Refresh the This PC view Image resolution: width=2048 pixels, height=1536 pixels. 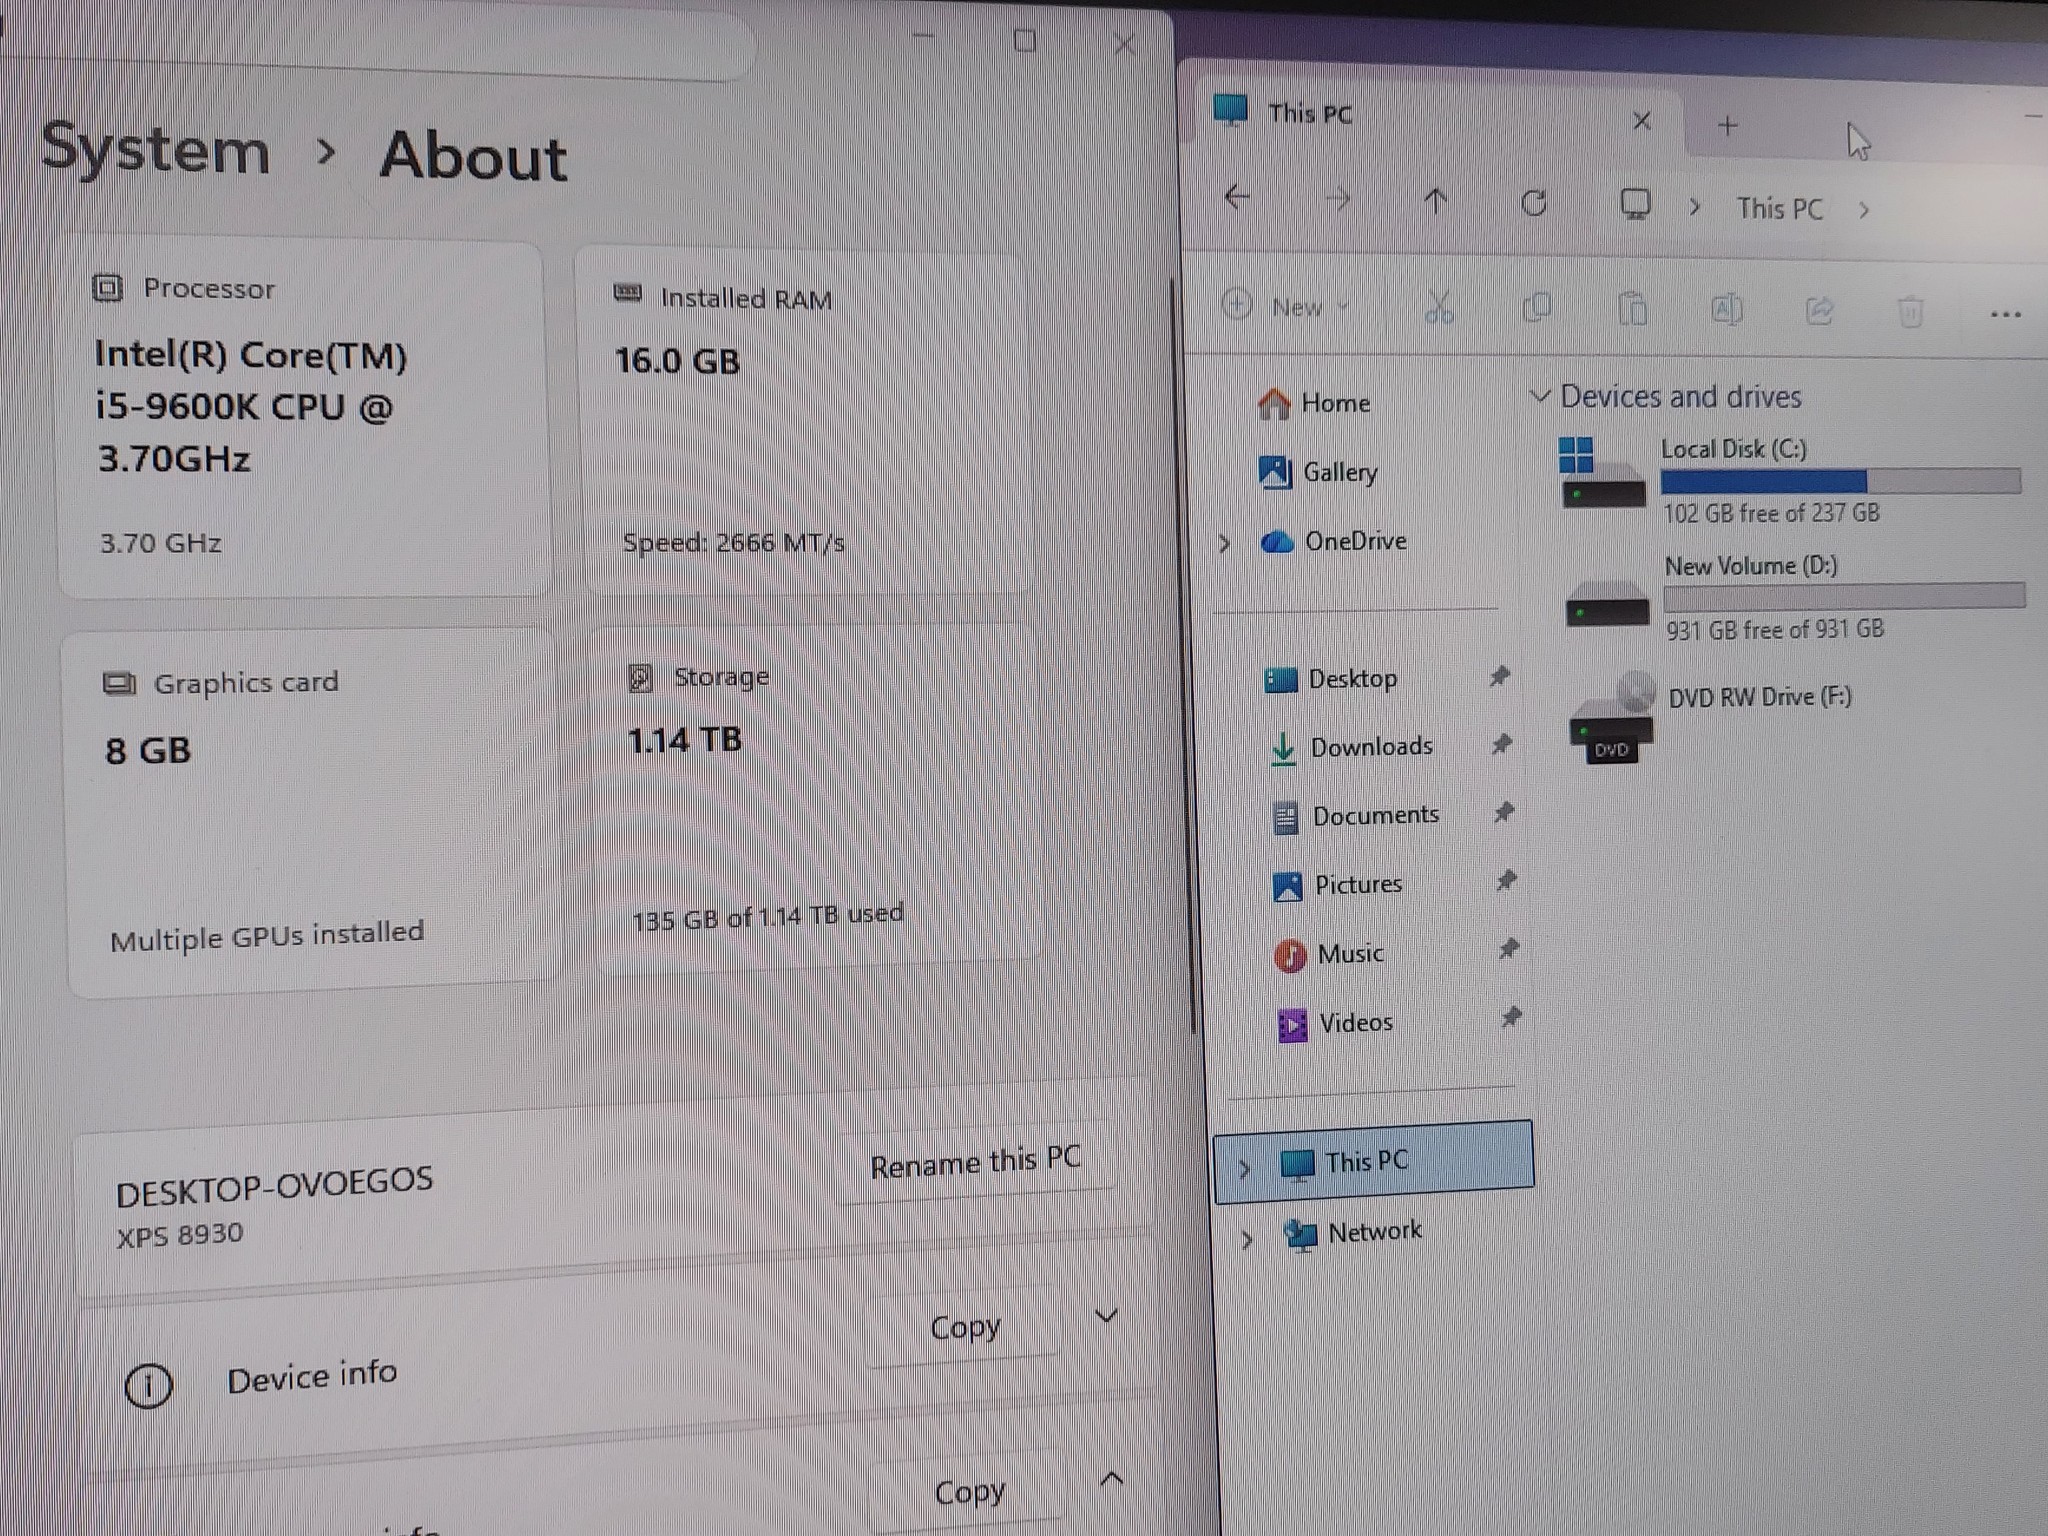pyautogui.click(x=1534, y=204)
